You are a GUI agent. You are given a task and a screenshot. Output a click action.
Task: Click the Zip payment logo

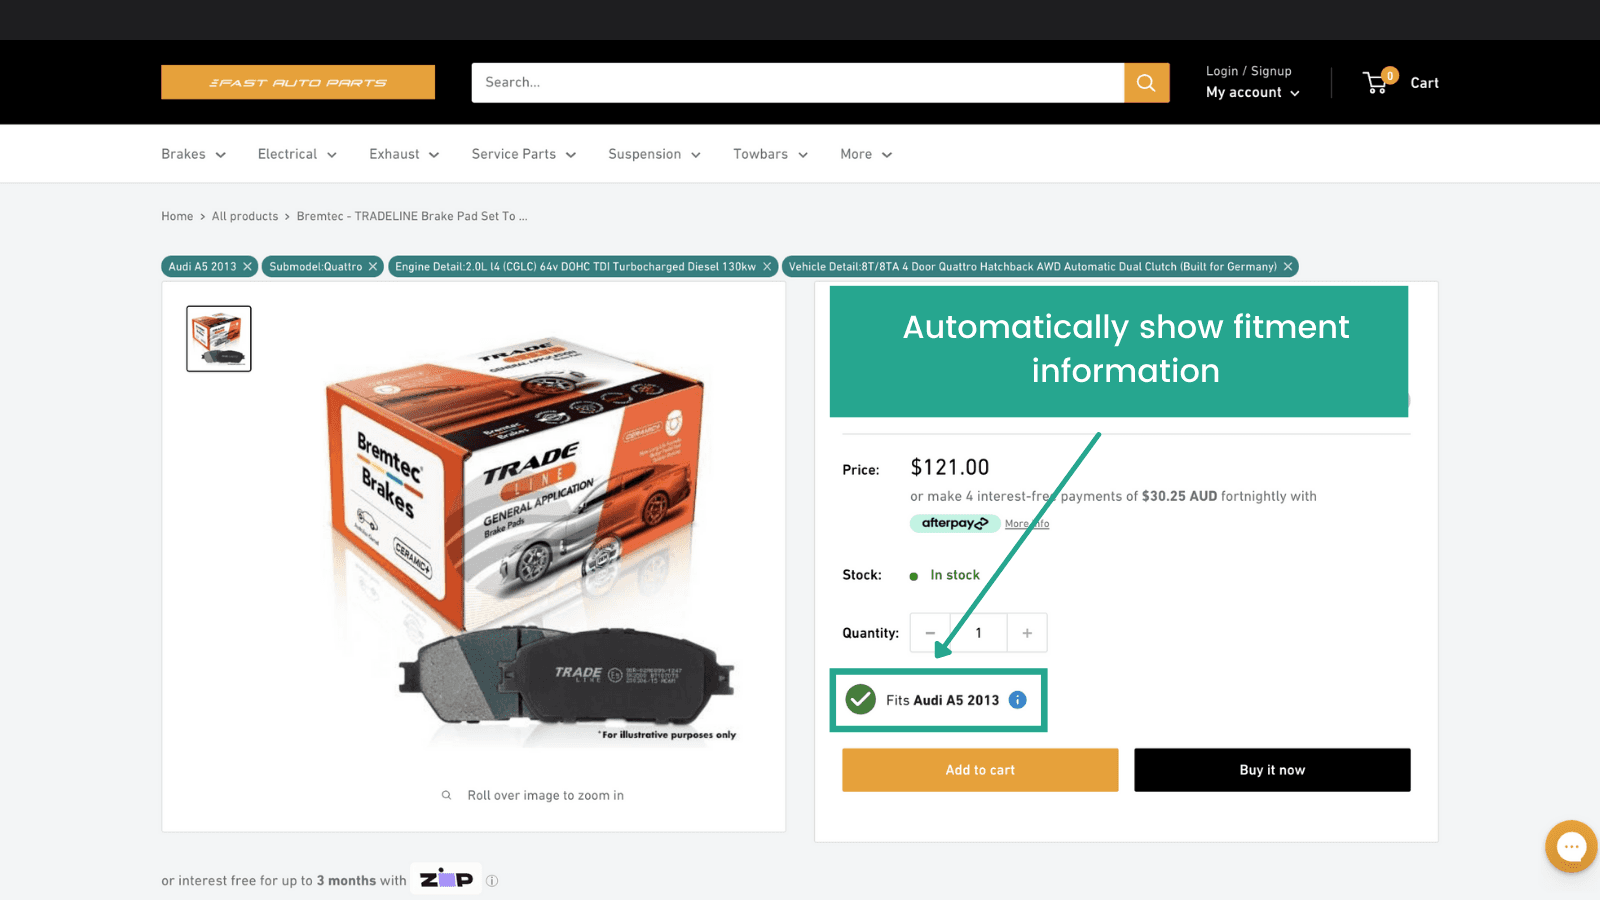446,879
